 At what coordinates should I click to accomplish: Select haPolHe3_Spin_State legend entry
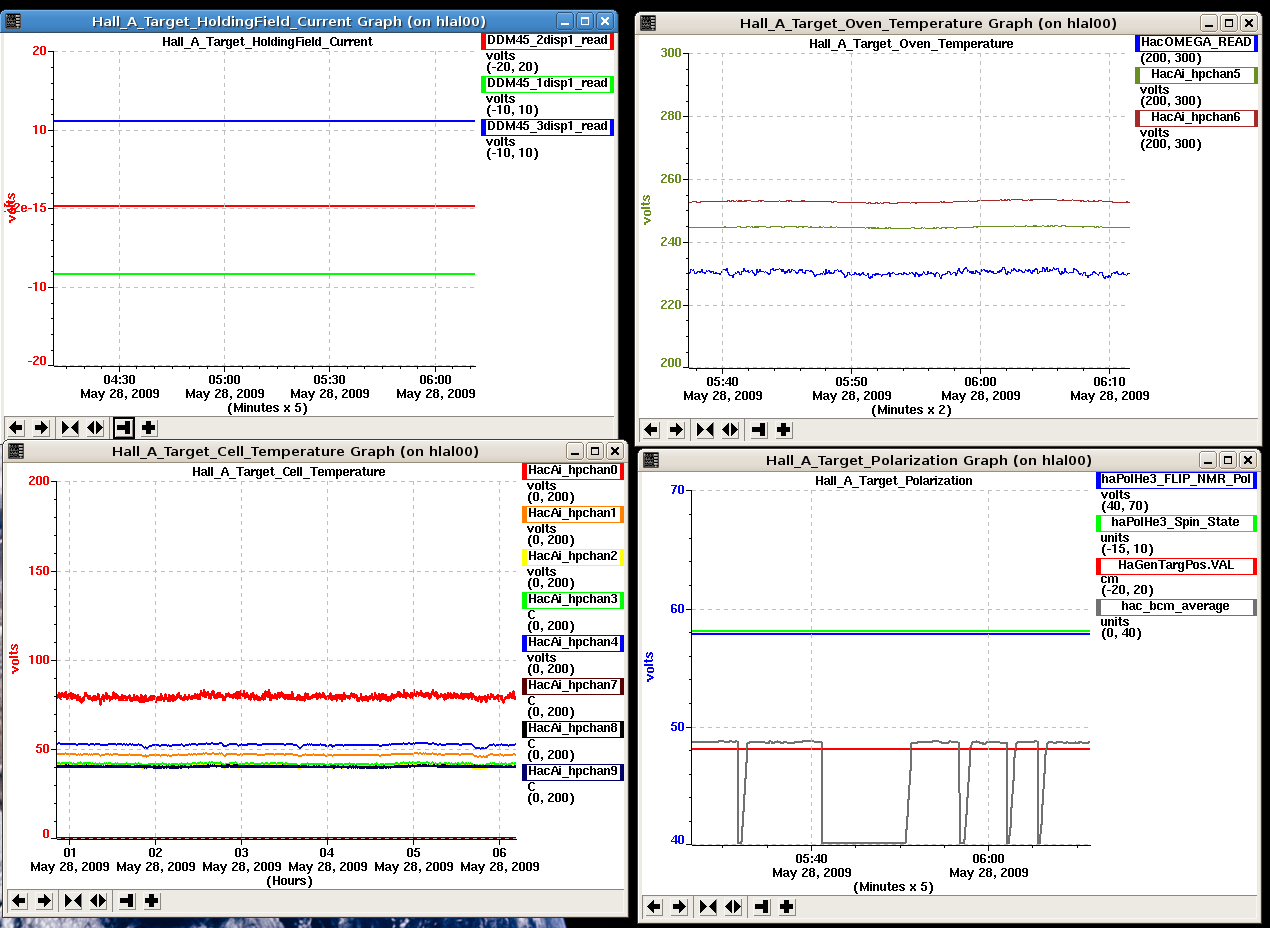point(1176,522)
